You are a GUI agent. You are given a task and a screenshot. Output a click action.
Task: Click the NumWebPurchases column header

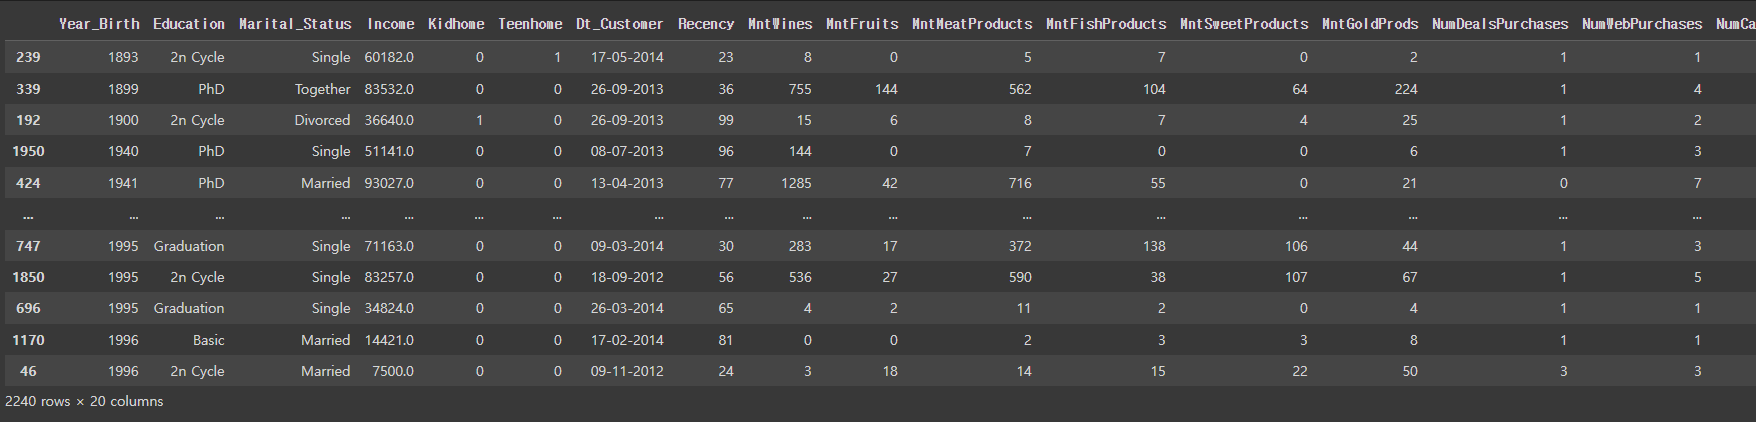pyautogui.click(x=1642, y=24)
